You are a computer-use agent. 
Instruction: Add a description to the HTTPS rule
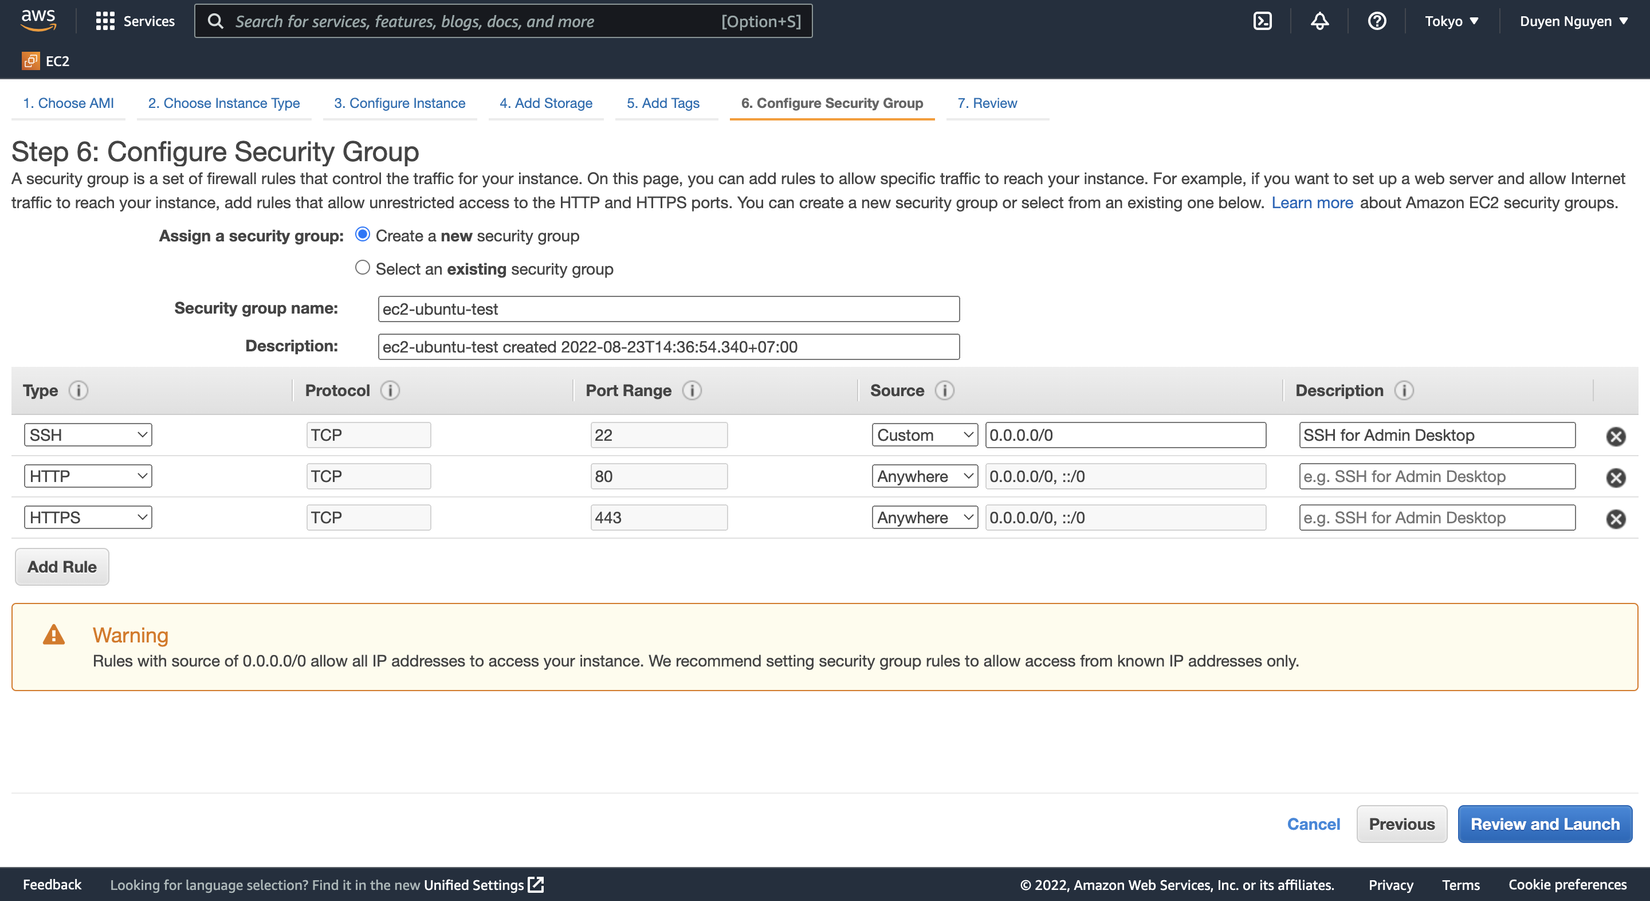click(x=1437, y=517)
